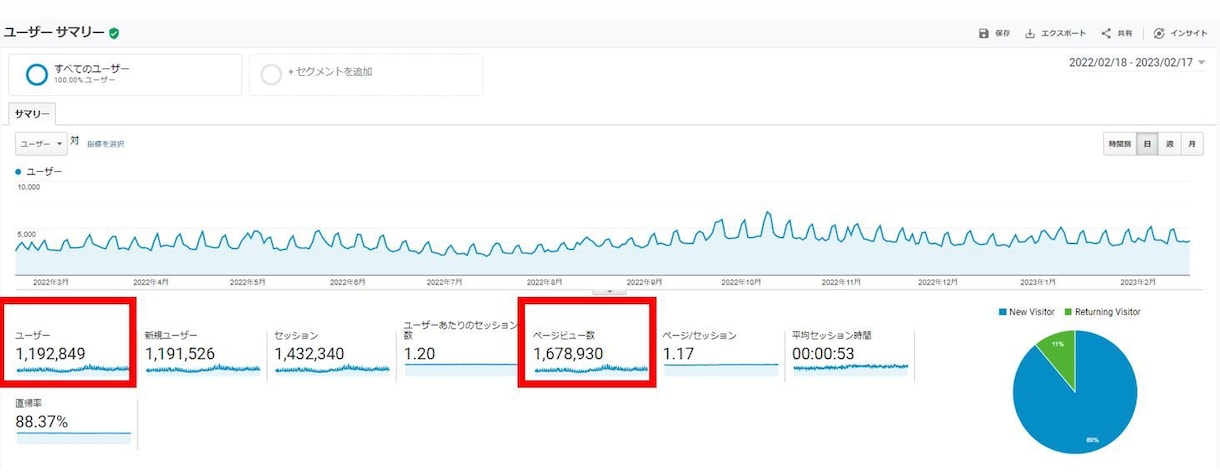Open the ユーザー metric dropdown above the chart
Screen dimensions: 1220x472
point(41,144)
